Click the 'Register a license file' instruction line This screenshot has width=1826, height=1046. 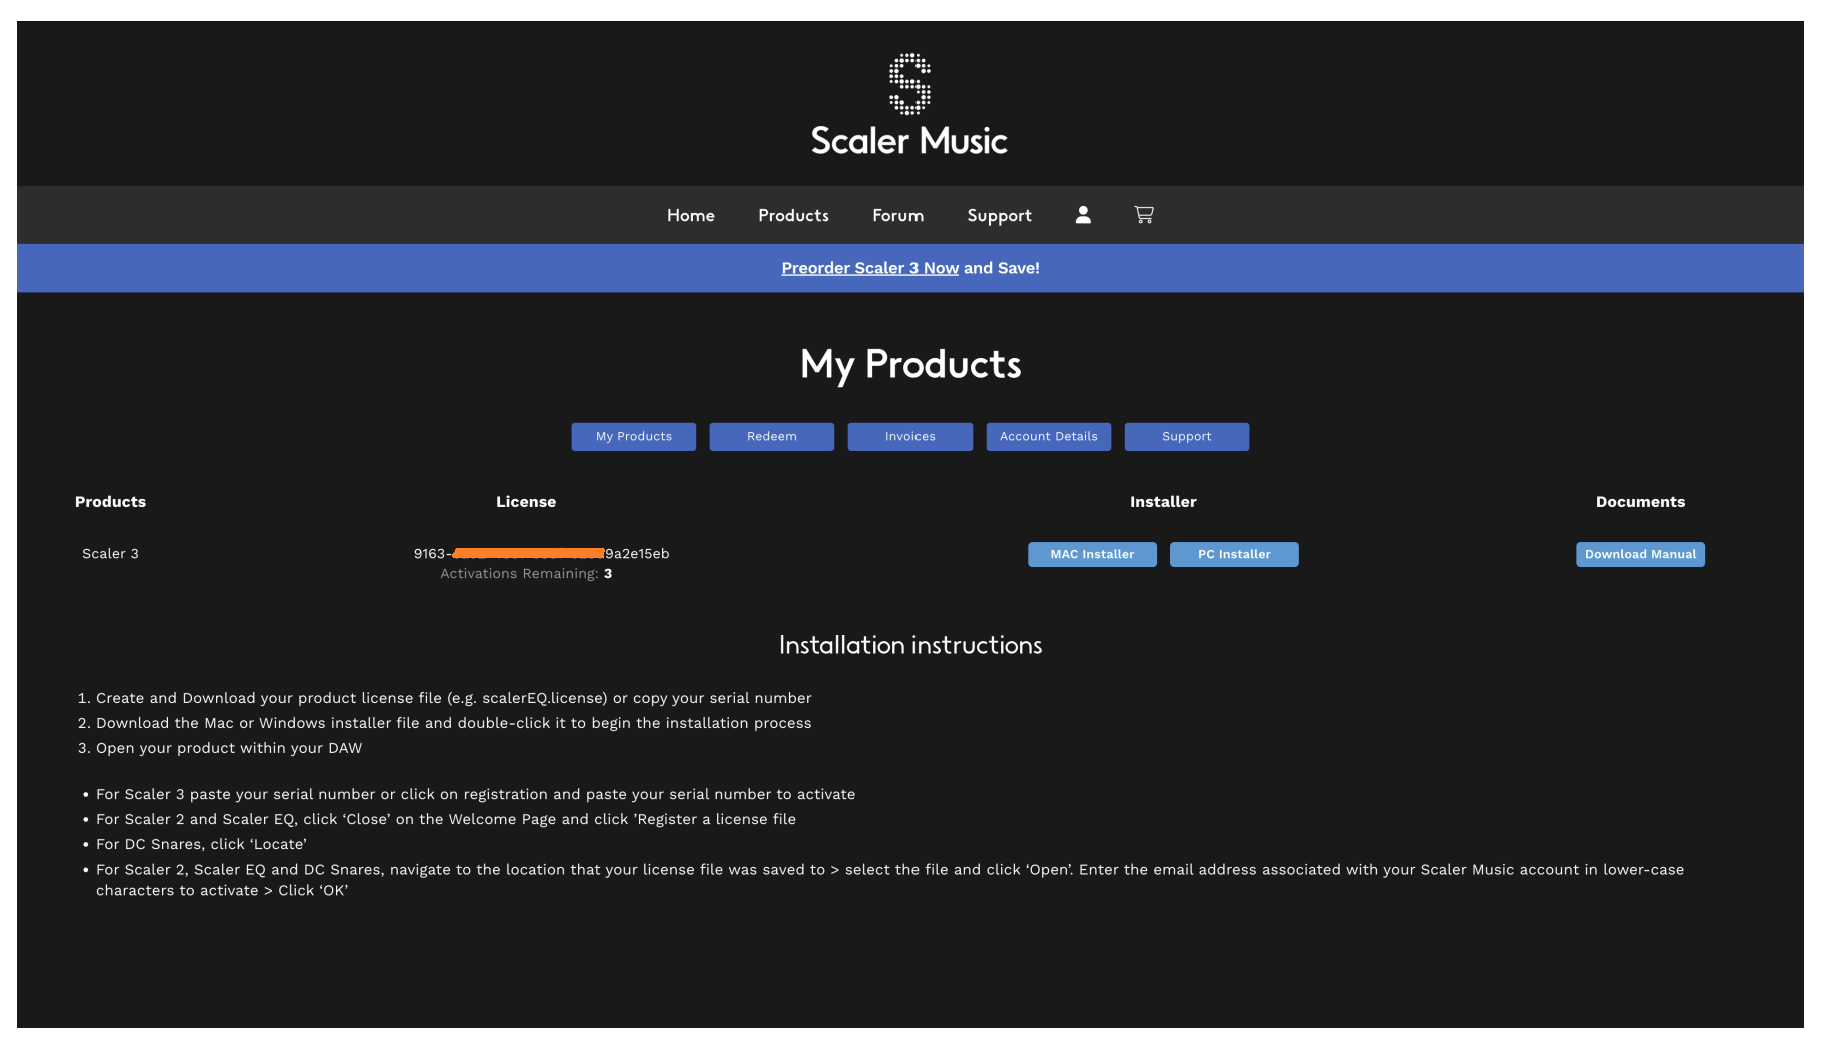tap(446, 819)
